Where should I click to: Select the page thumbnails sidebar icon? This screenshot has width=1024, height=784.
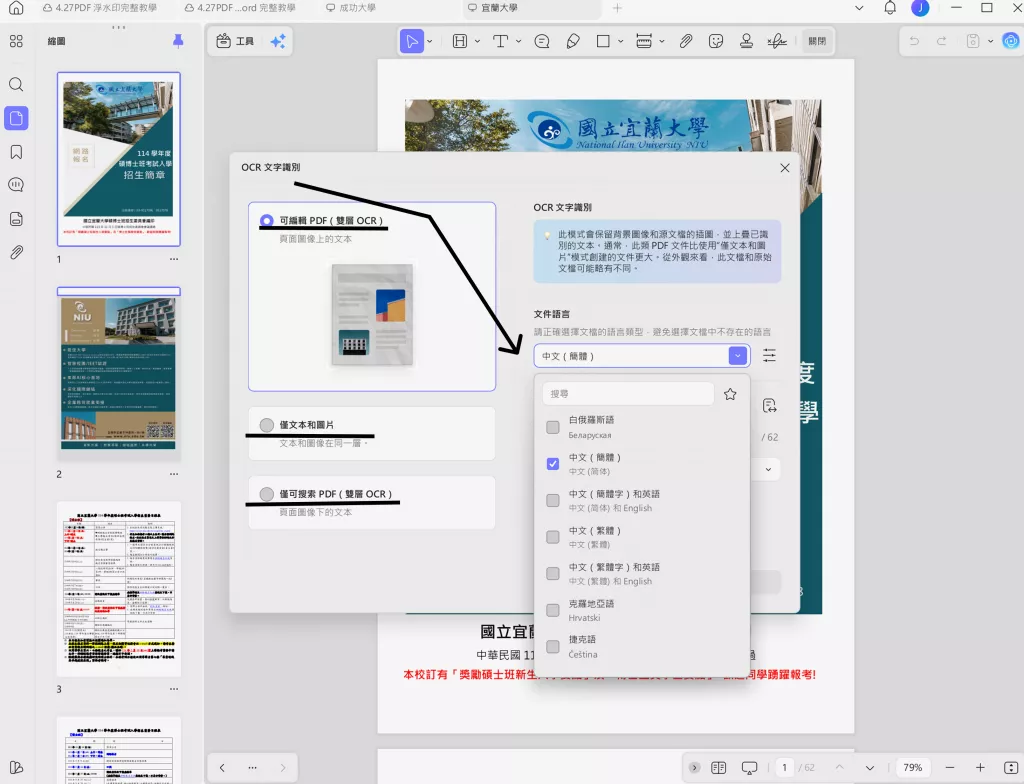pyautogui.click(x=16, y=118)
